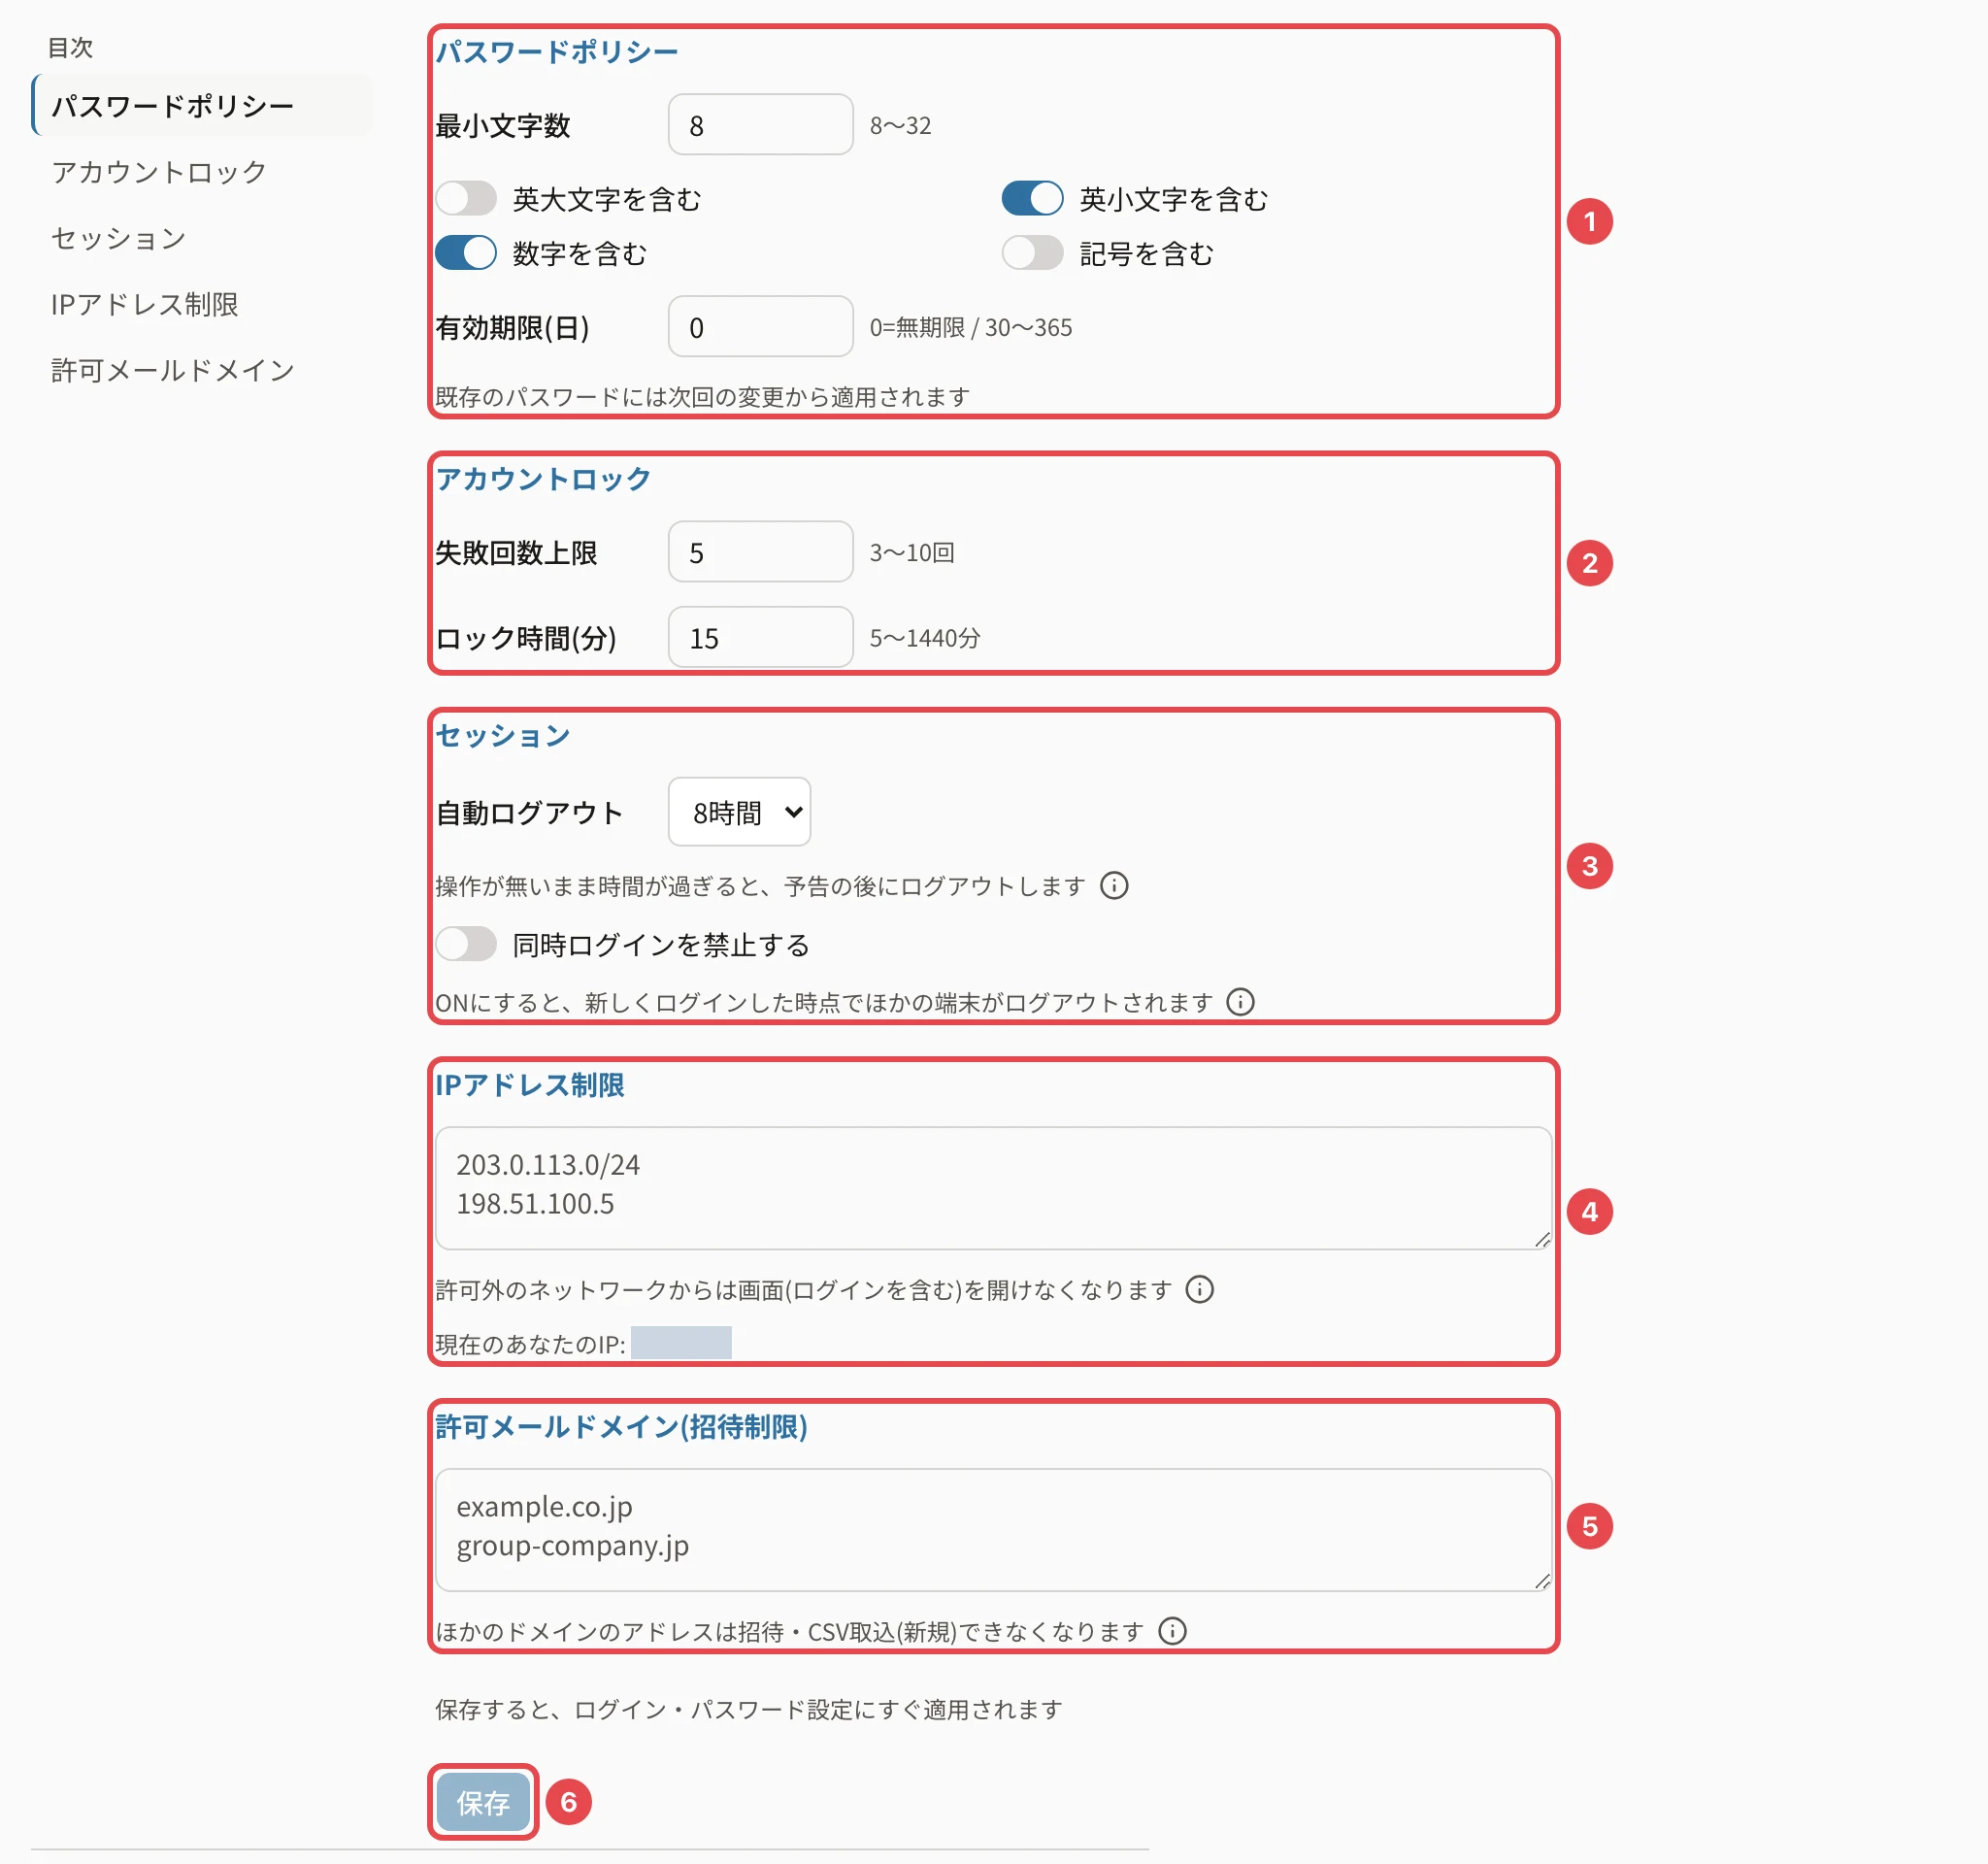The width and height of the screenshot is (1988, 1864).
Task: Click info icon beside auto-logout description
Action: tap(1114, 886)
